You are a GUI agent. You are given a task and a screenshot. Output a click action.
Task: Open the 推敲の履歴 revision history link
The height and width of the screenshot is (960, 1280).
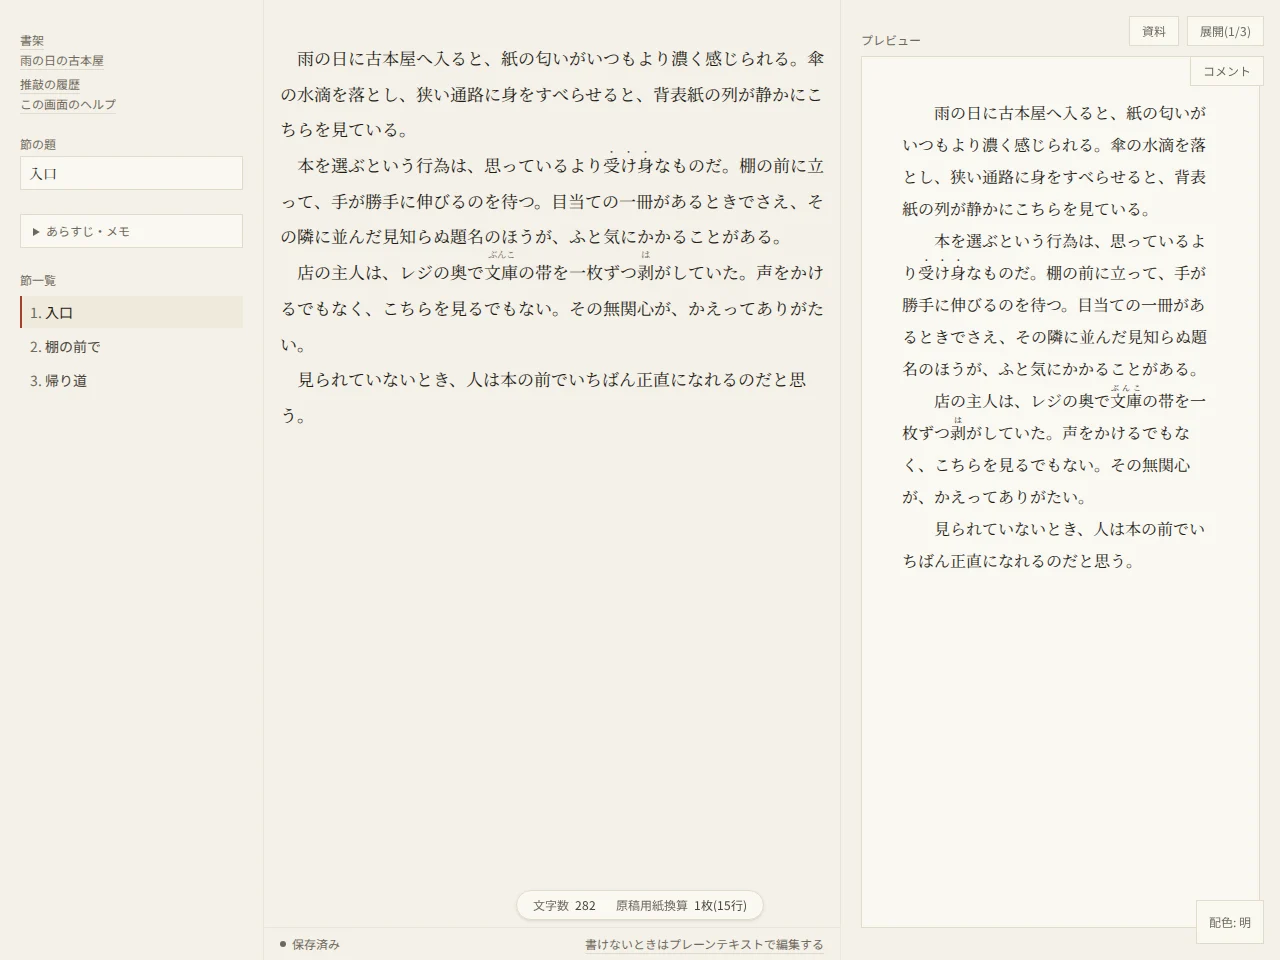pos(50,85)
